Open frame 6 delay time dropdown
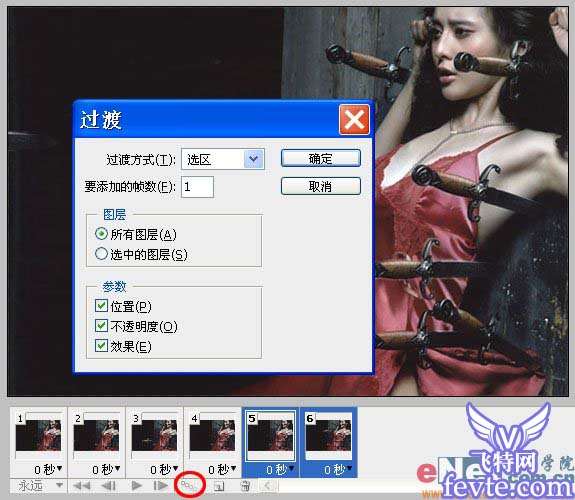The image size is (575, 500). pyautogui.click(x=338, y=469)
